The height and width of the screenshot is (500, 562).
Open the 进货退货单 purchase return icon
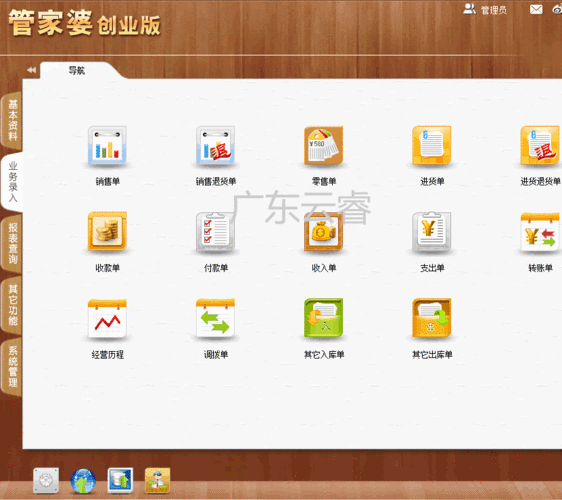(x=540, y=145)
